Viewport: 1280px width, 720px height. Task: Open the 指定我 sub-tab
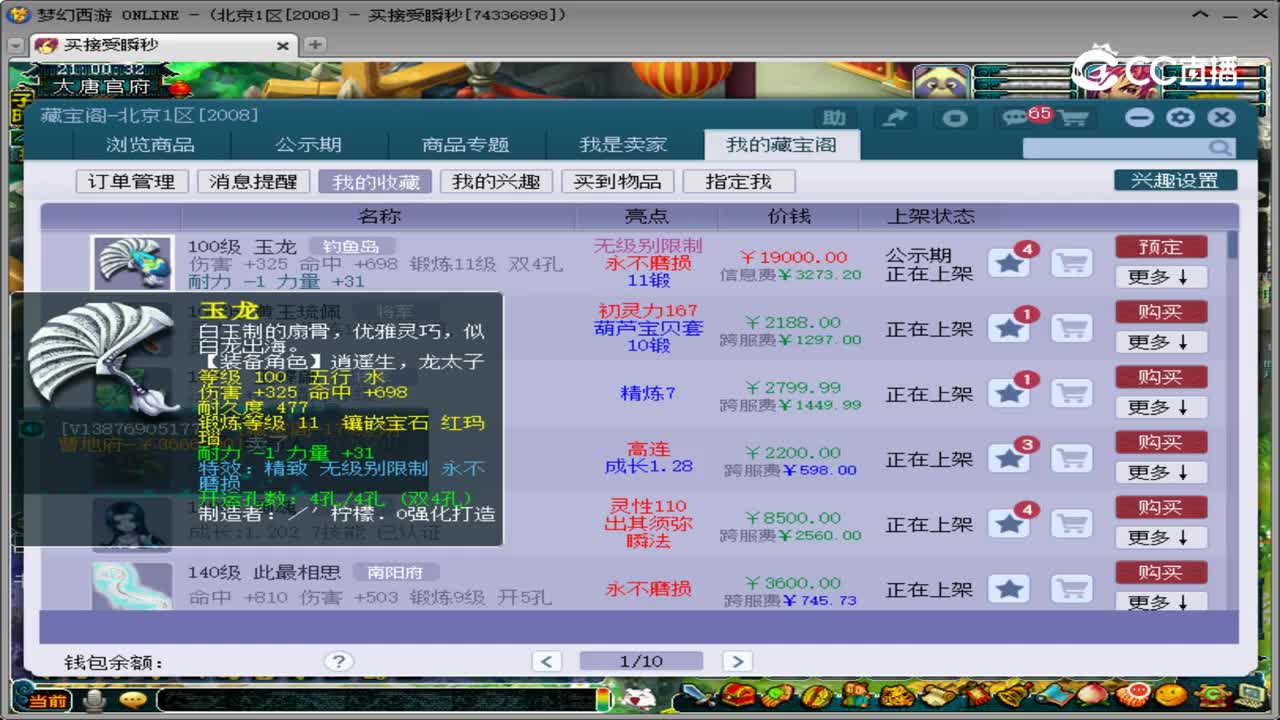point(739,181)
